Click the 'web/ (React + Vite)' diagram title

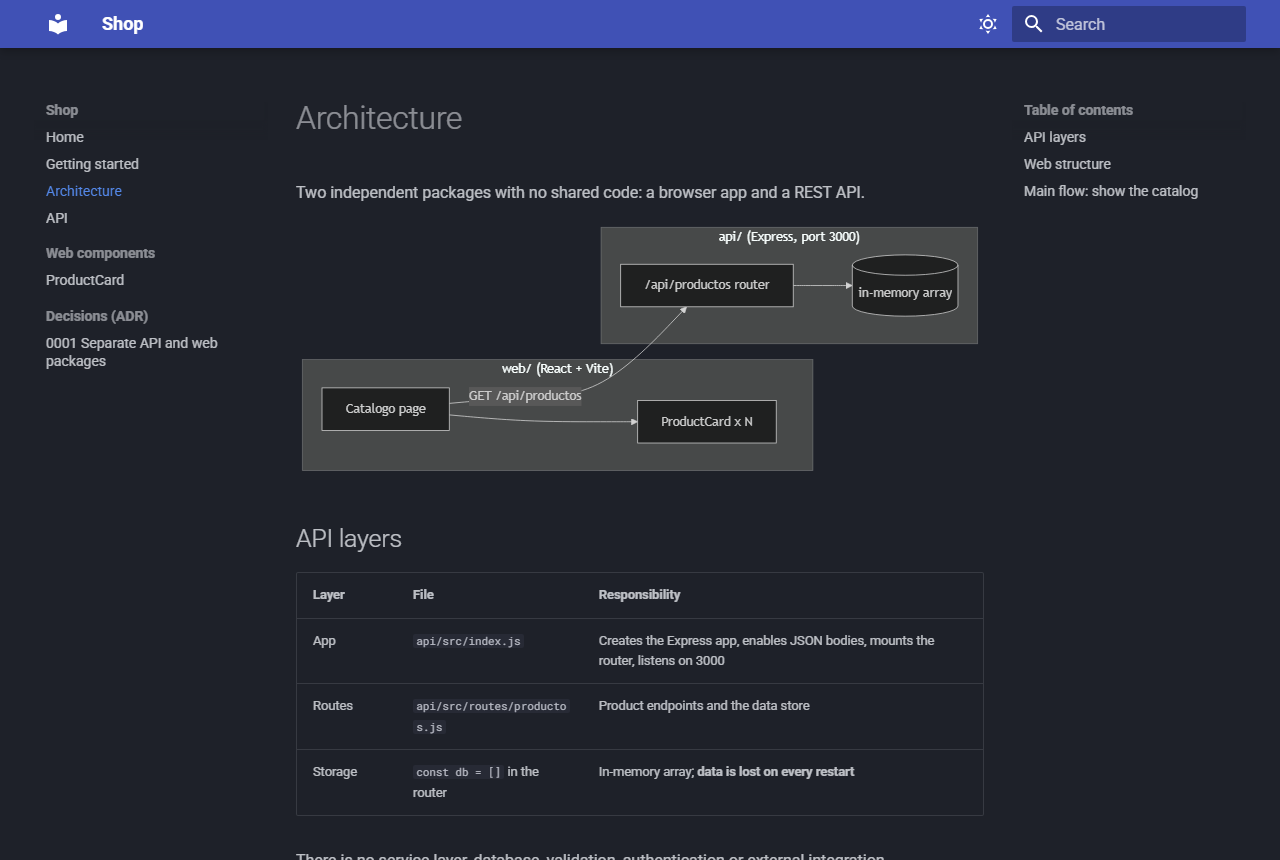click(558, 369)
